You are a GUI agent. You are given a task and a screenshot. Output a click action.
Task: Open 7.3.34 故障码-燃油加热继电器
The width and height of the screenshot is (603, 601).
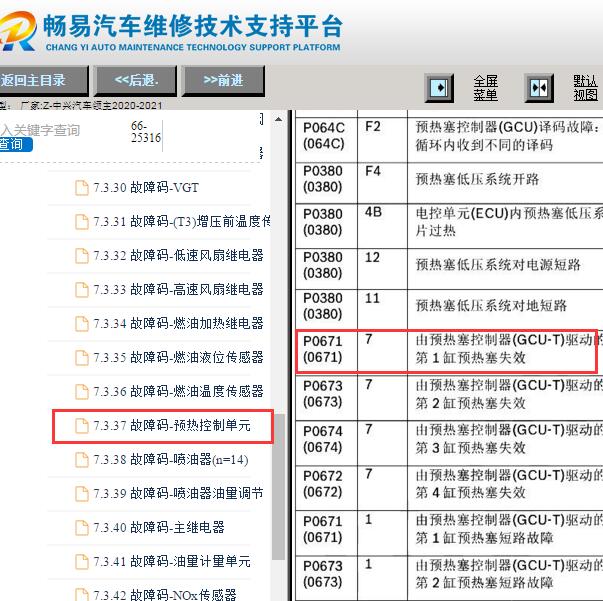(x=178, y=323)
